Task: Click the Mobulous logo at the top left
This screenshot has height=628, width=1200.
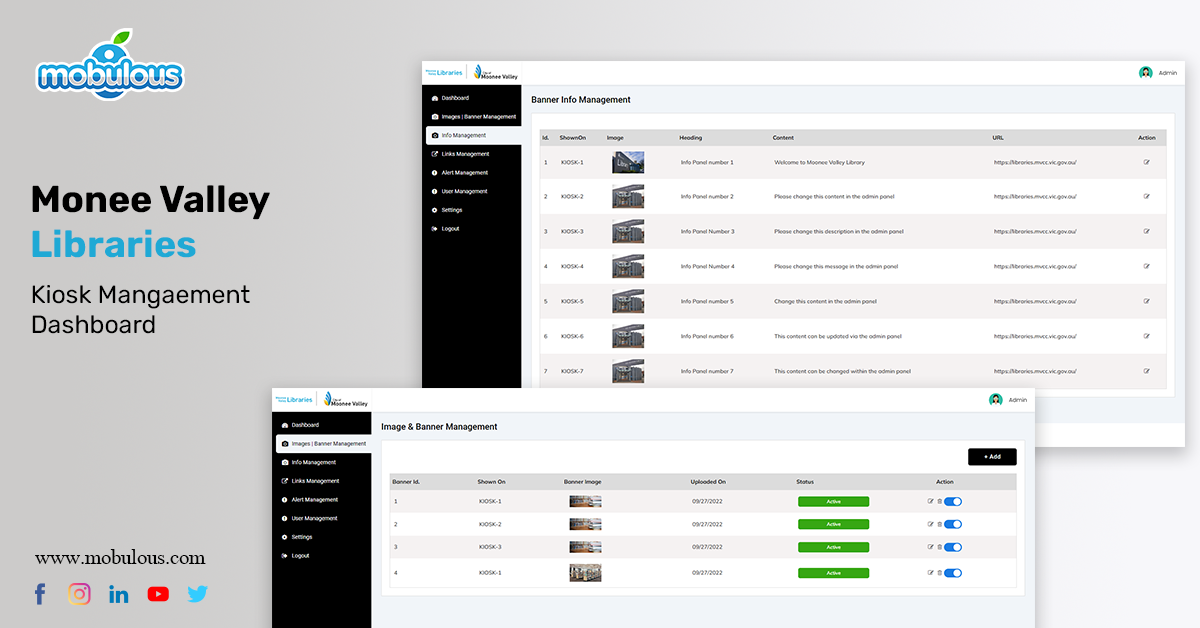Action: (110, 65)
